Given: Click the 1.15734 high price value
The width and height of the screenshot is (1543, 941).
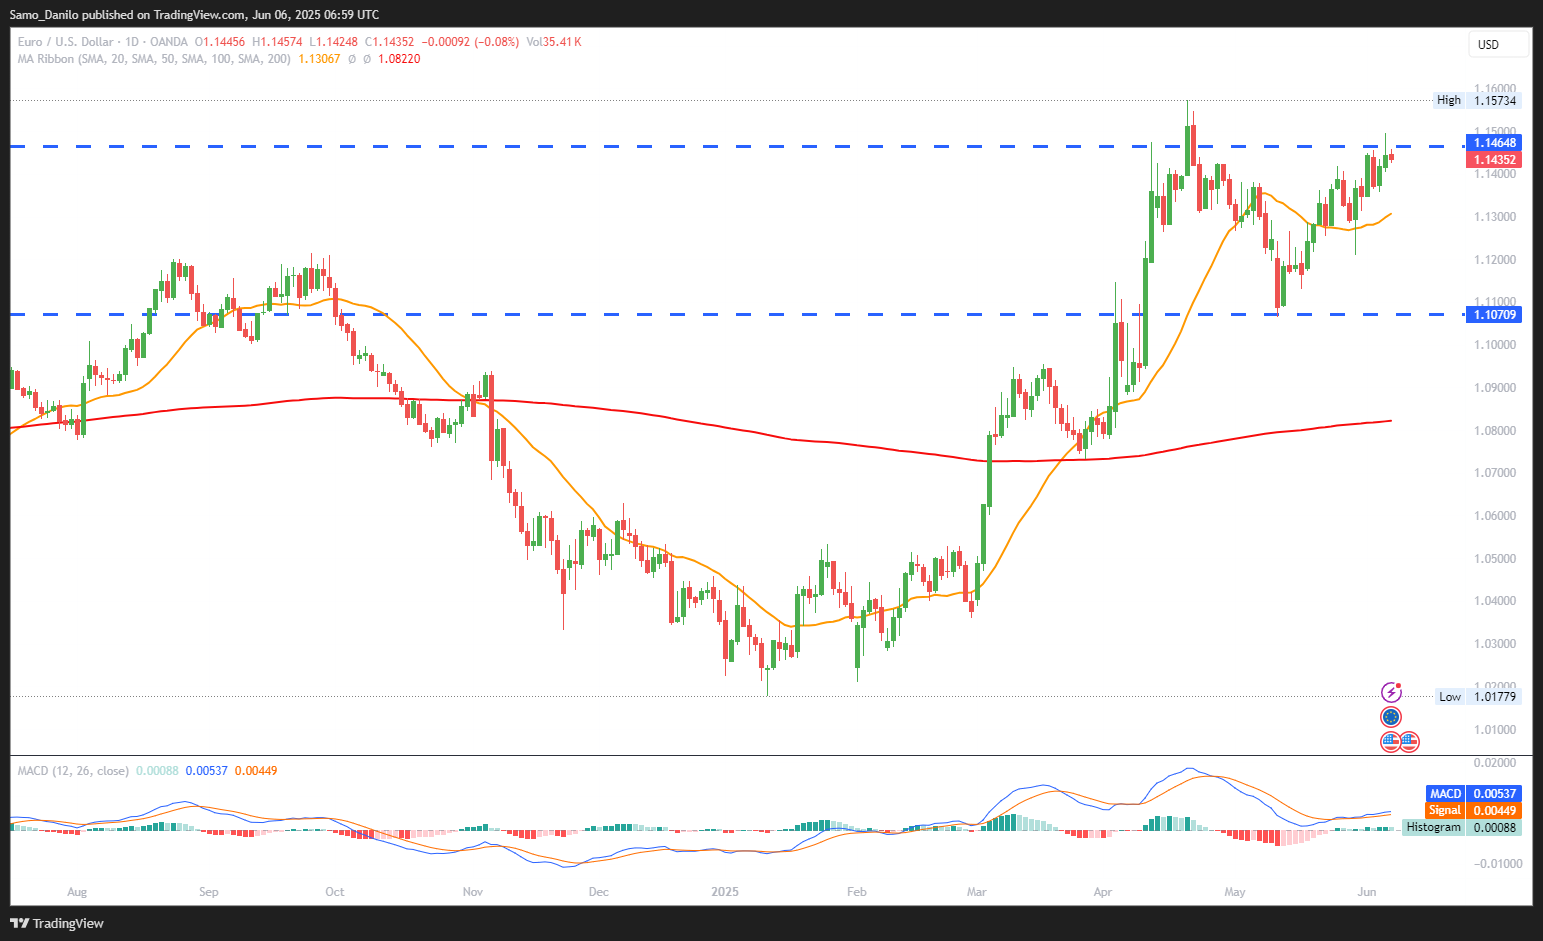Looking at the screenshot, I should (x=1494, y=100).
